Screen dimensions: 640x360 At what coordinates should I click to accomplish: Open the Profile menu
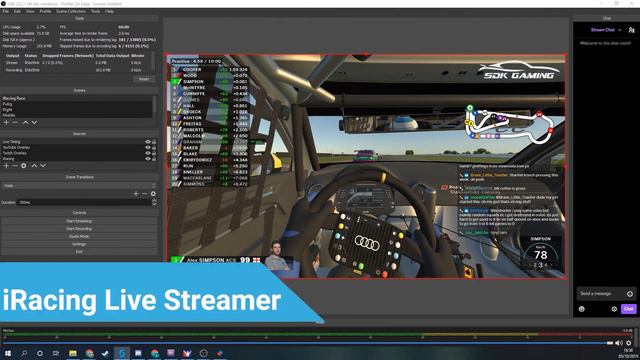pos(45,11)
